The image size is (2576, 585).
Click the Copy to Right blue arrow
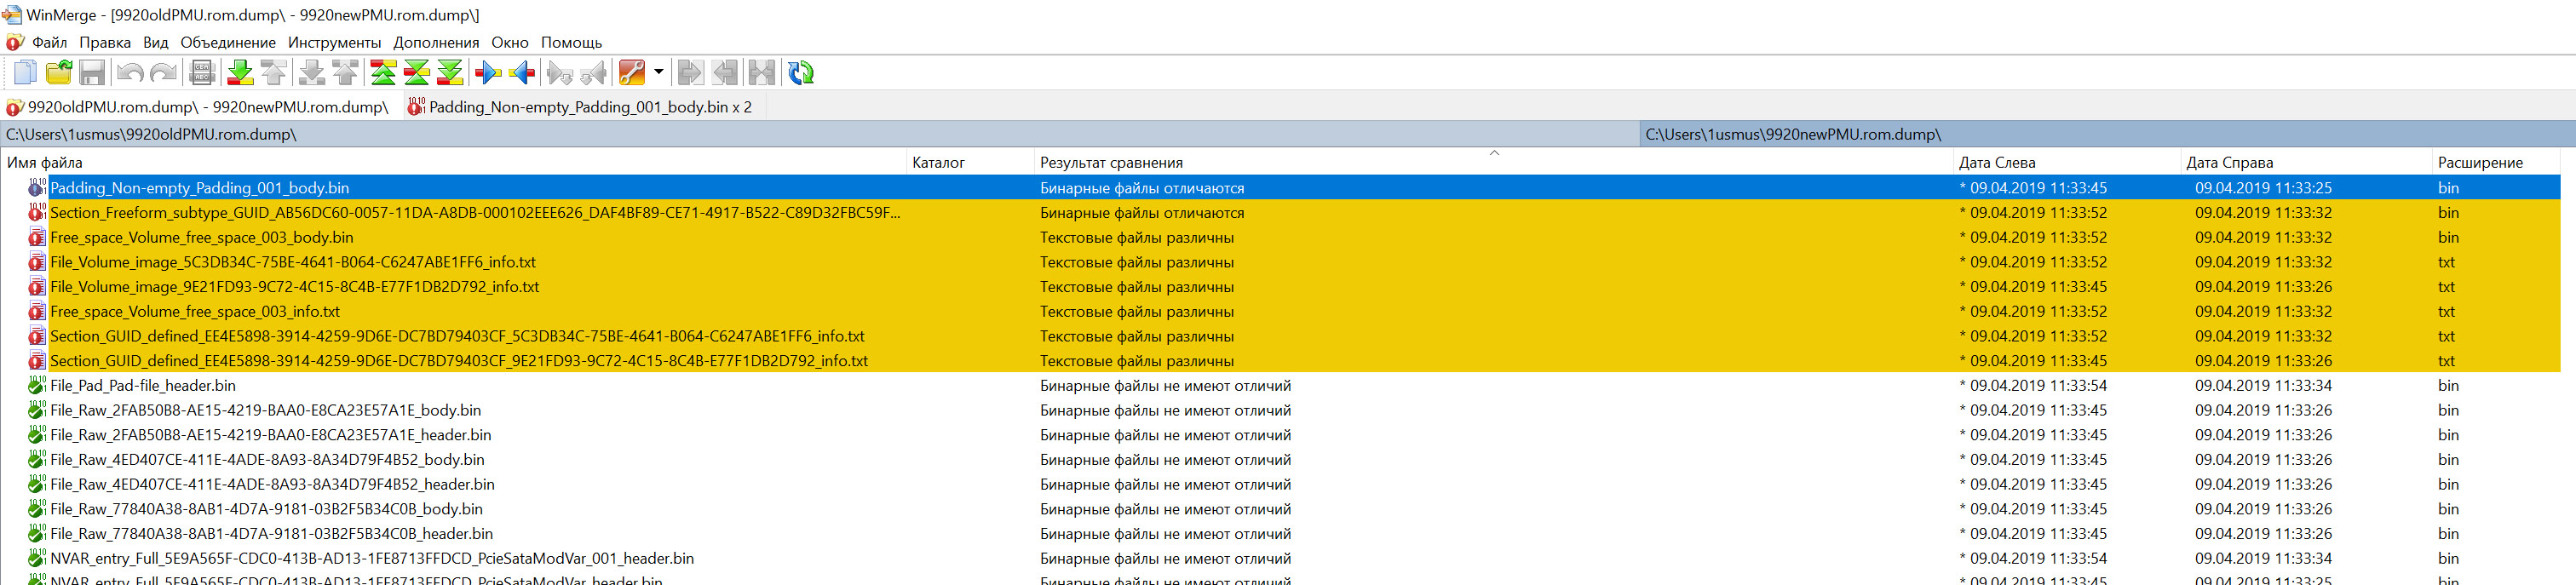tap(488, 73)
